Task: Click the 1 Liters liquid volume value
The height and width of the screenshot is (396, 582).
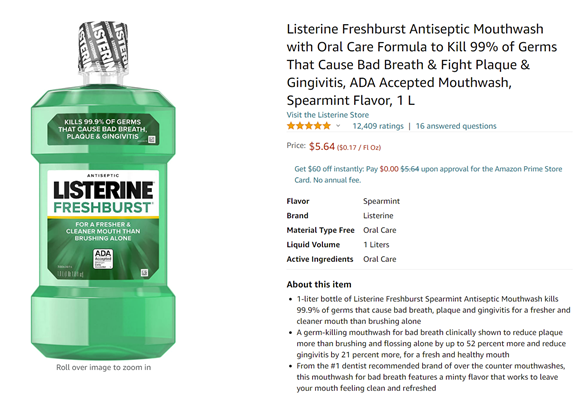Action: (x=376, y=245)
